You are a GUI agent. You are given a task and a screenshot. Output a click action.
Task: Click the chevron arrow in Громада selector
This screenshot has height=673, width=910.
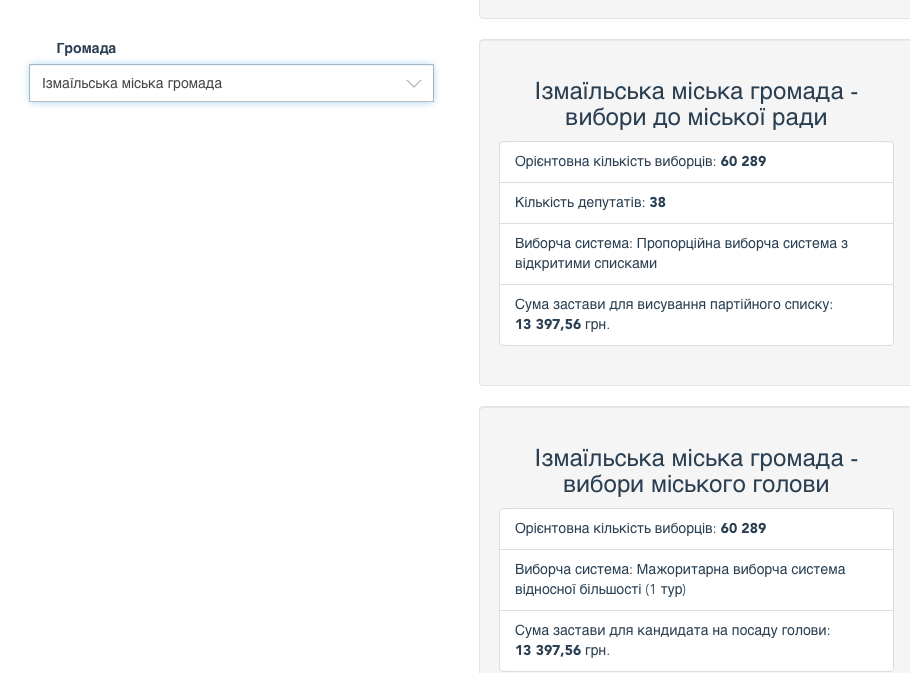(414, 84)
